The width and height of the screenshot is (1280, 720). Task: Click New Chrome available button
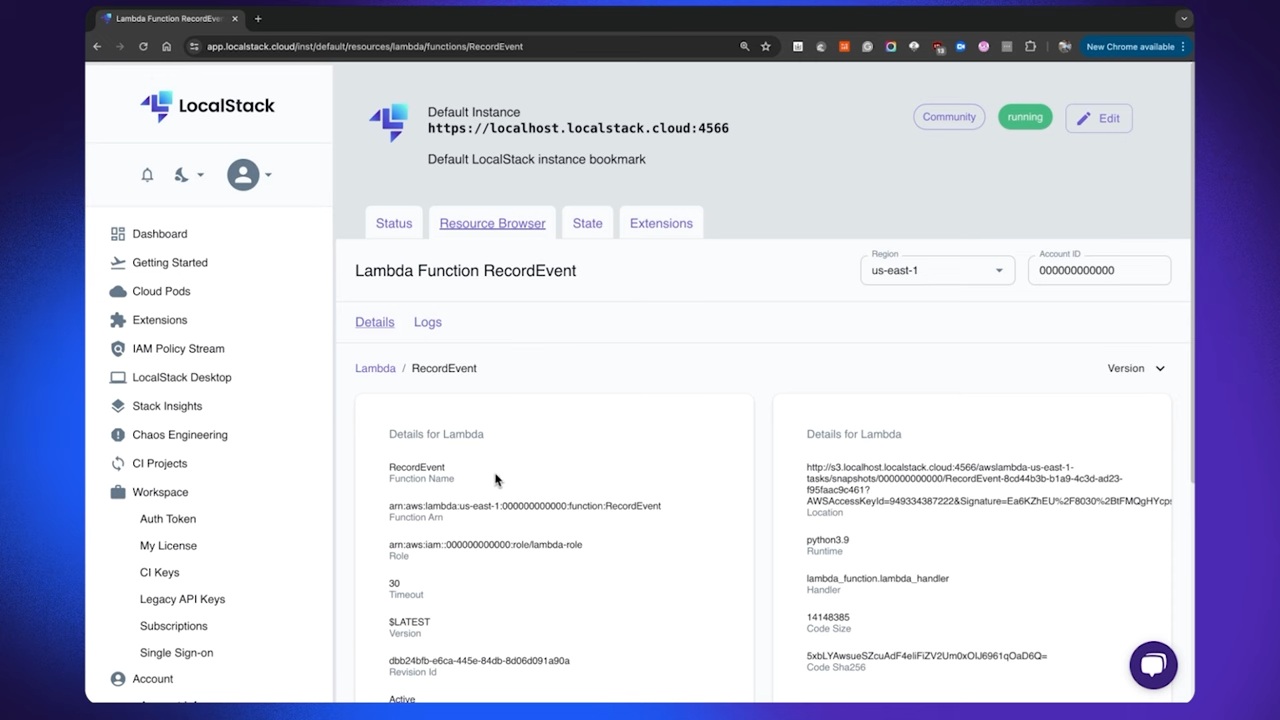(x=1136, y=46)
